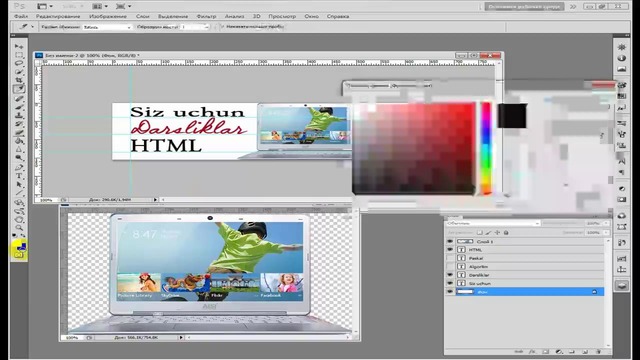
Task: Select the Eyedropper tool in toolbox
Action: coord(19,89)
